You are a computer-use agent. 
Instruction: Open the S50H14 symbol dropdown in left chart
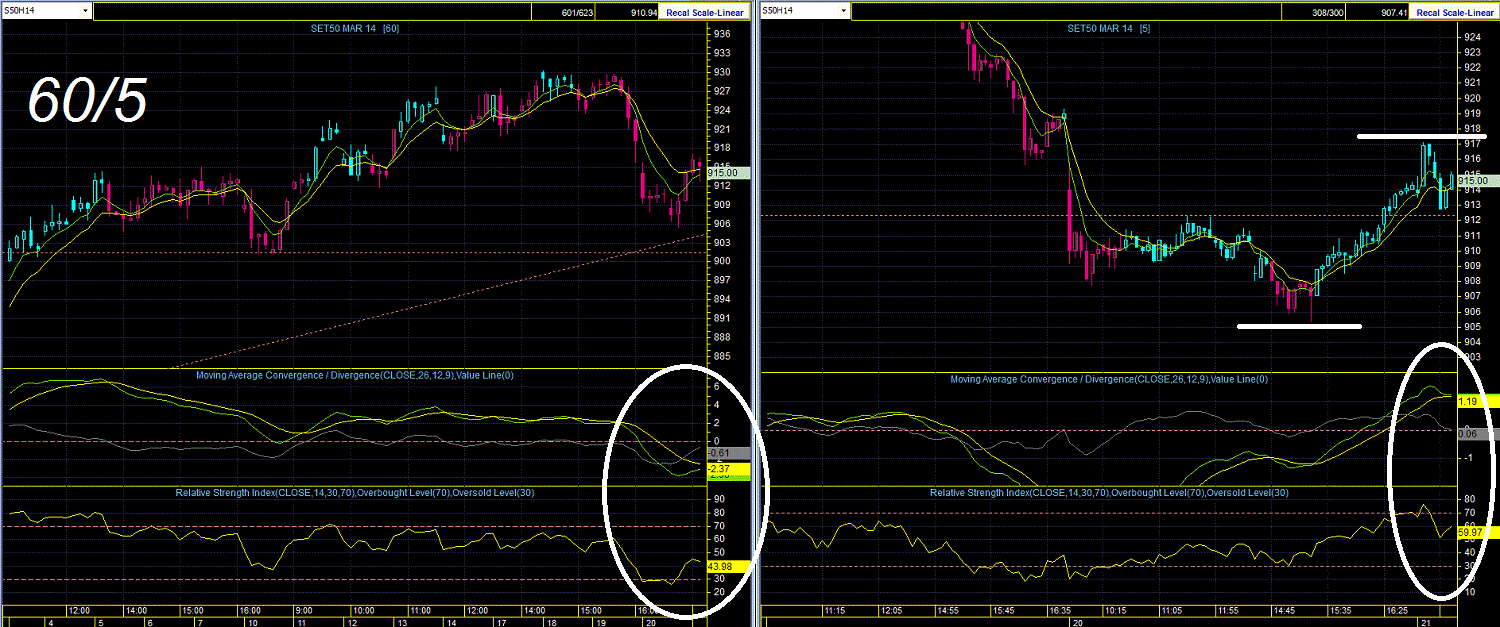click(x=85, y=11)
